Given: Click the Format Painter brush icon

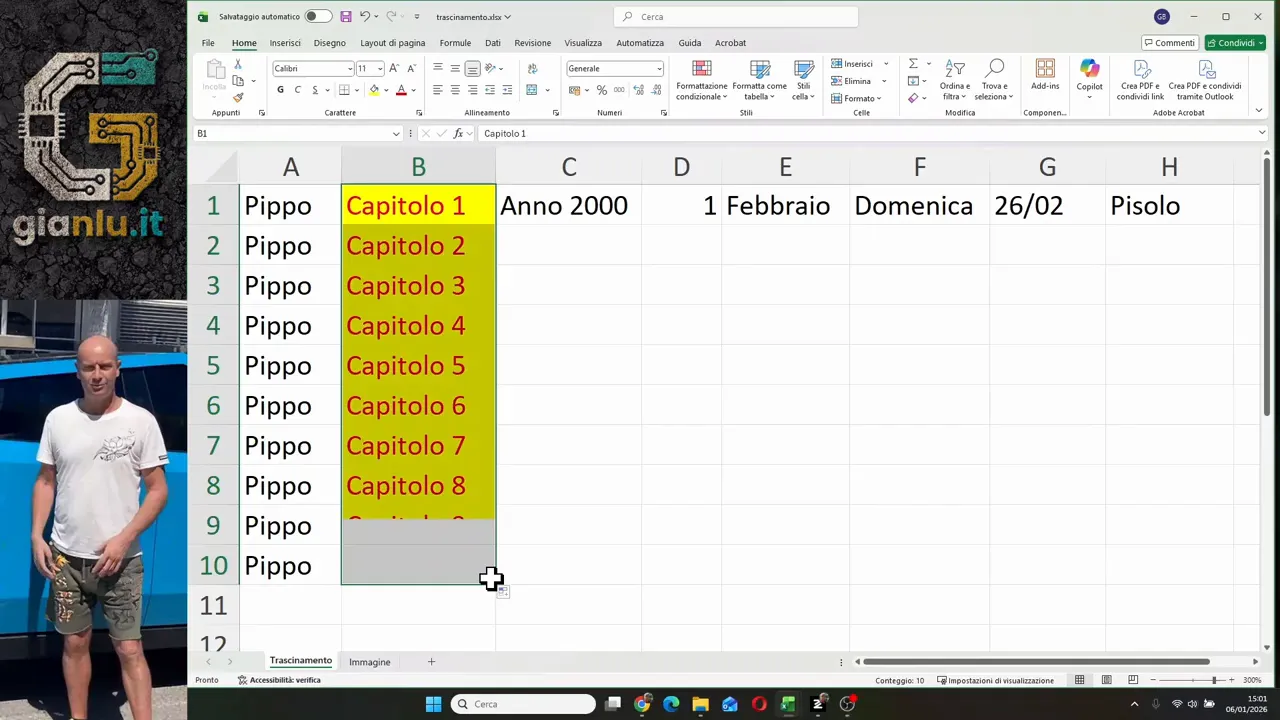Looking at the screenshot, I should pyautogui.click(x=238, y=97).
